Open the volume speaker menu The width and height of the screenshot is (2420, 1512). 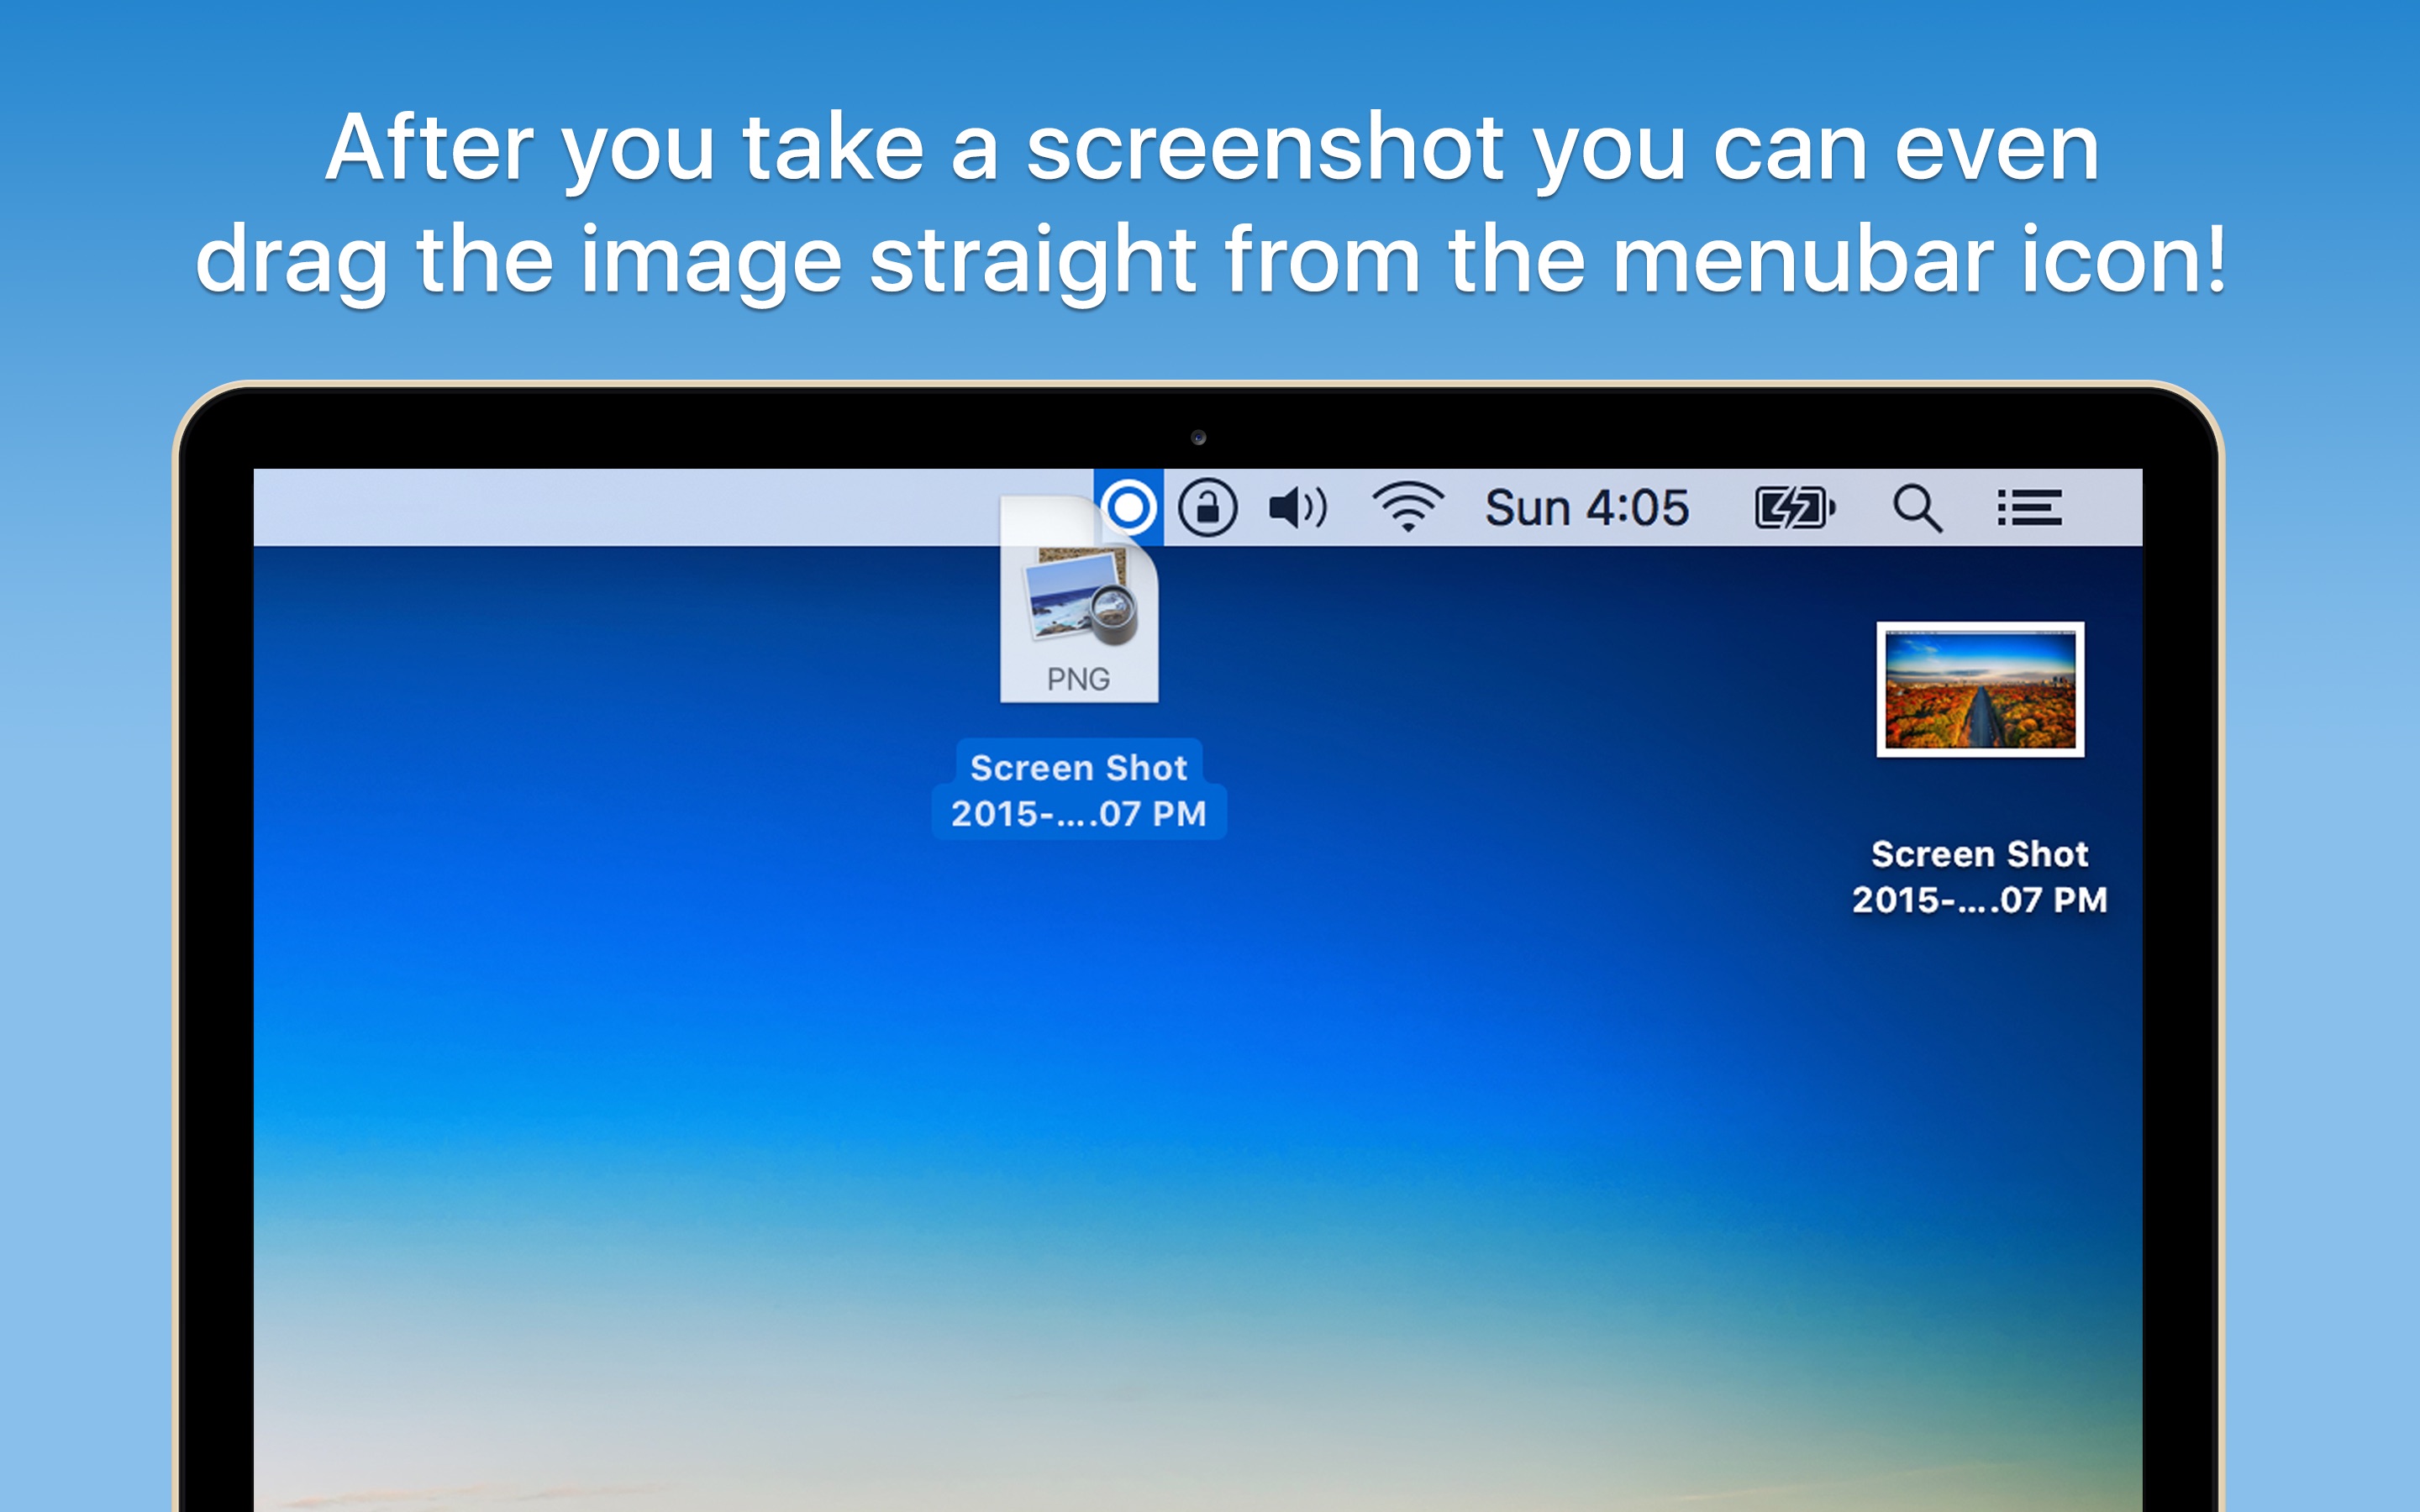coord(1297,507)
